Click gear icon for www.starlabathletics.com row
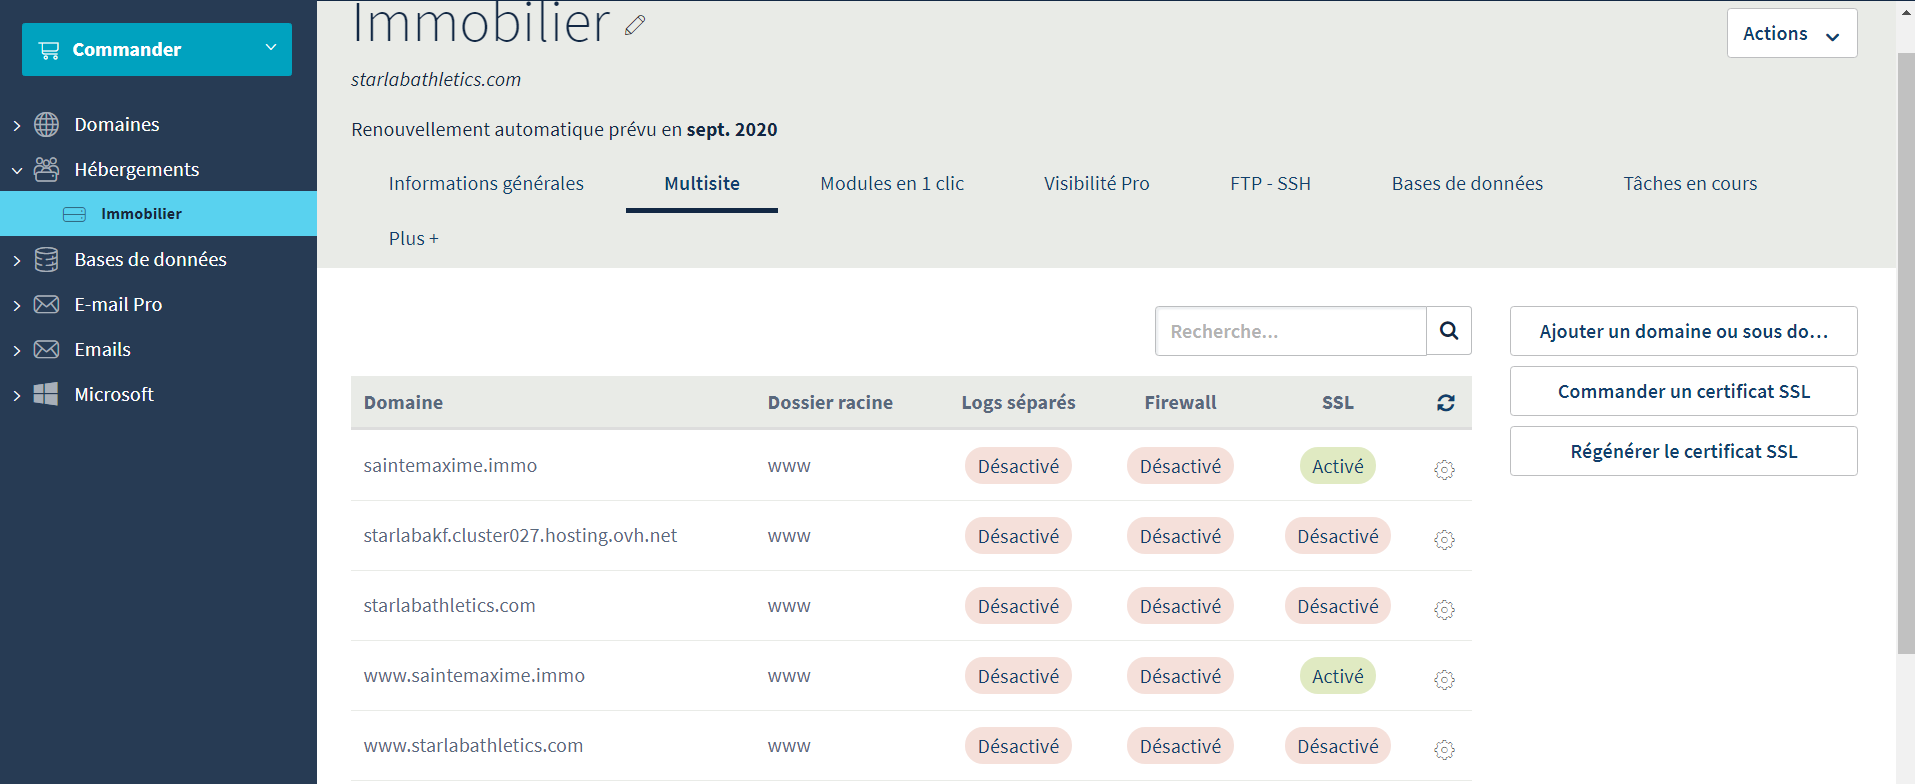 (x=1444, y=749)
